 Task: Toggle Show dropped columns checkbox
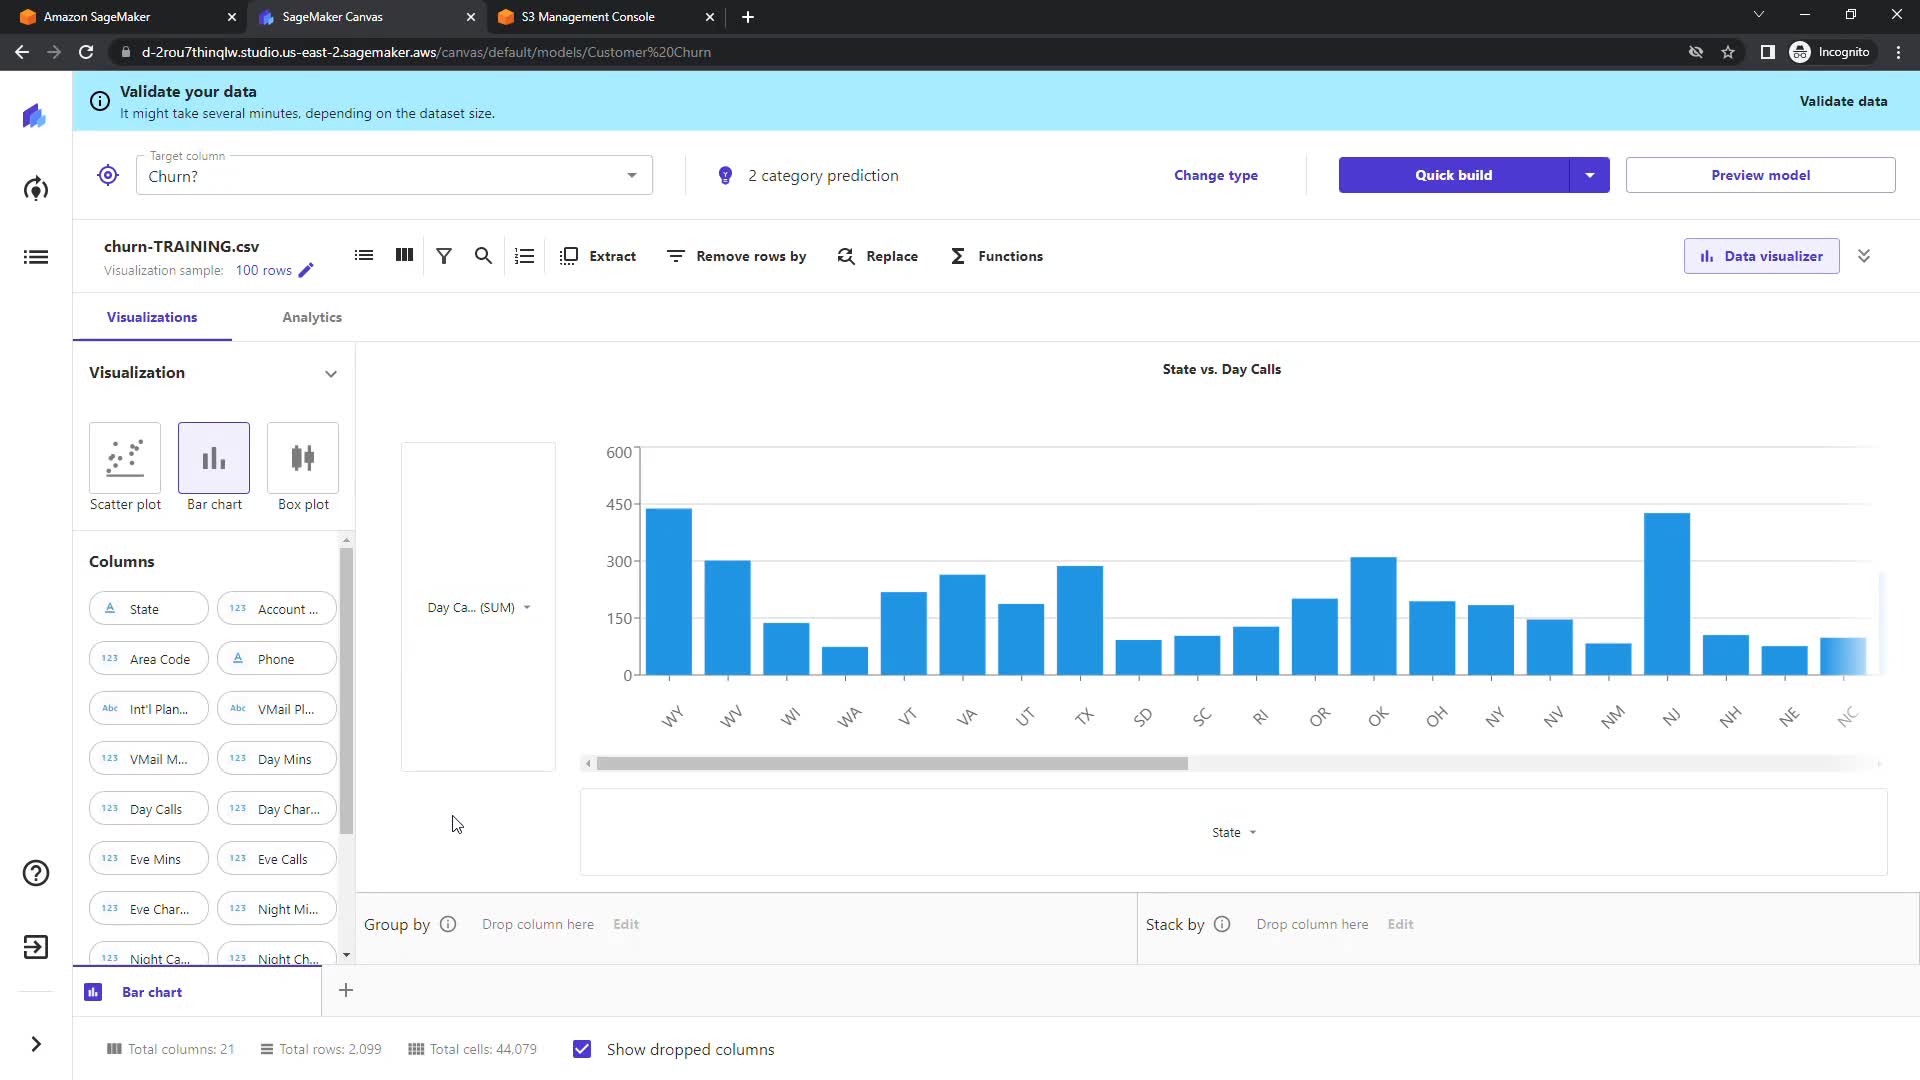tap(582, 1049)
